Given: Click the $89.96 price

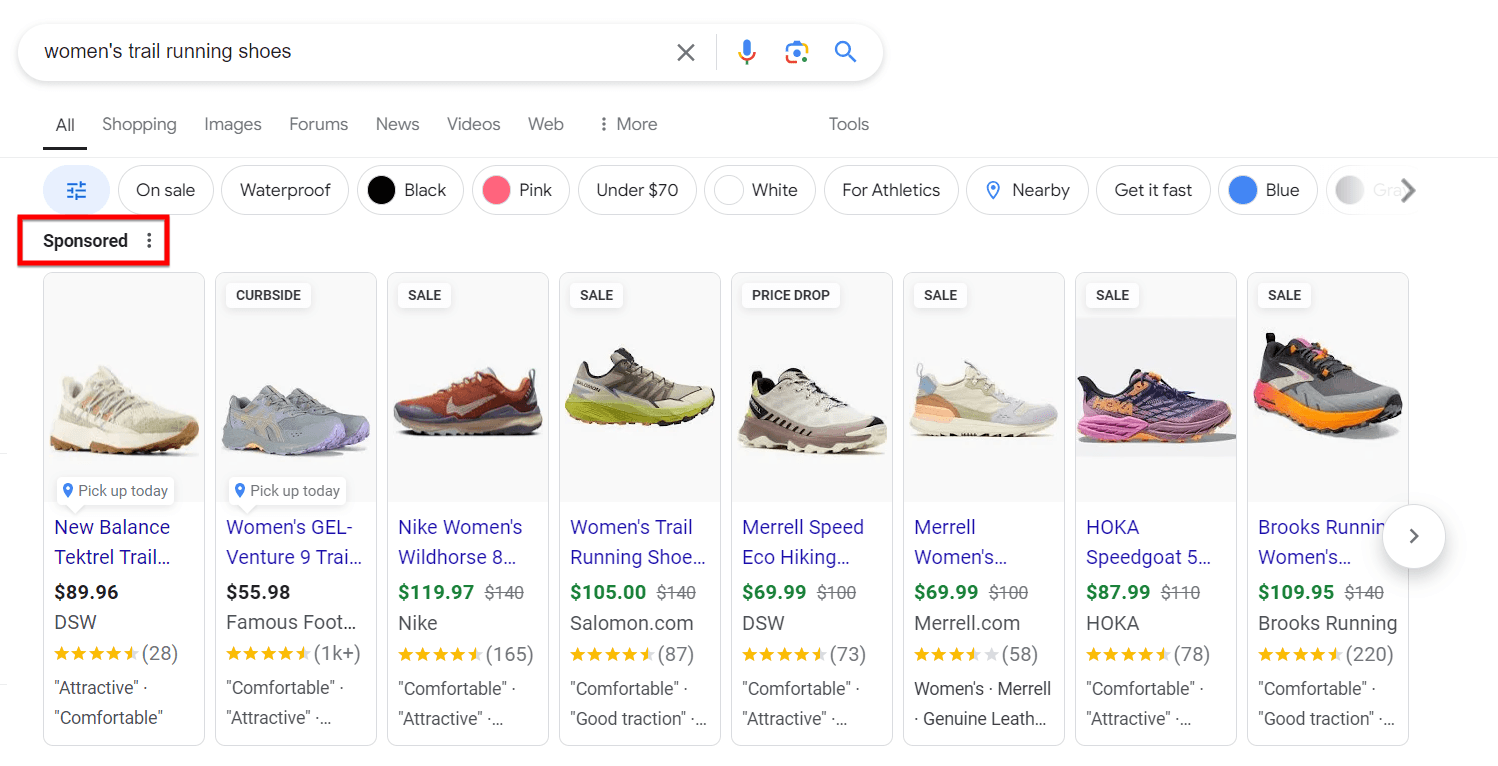Looking at the screenshot, I should (86, 592).
